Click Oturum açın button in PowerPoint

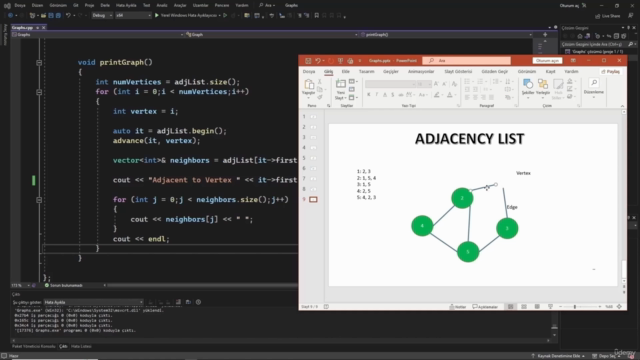click(547, 61)
